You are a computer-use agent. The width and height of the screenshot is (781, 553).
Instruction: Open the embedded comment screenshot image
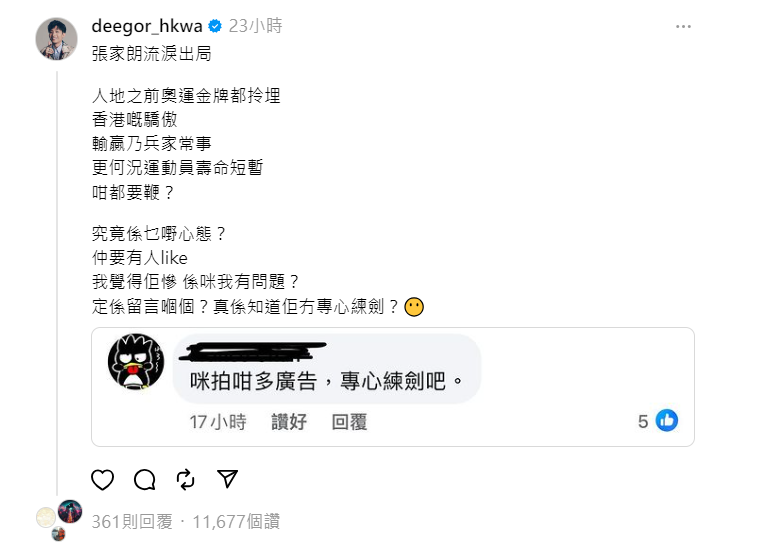pos(393,387)
